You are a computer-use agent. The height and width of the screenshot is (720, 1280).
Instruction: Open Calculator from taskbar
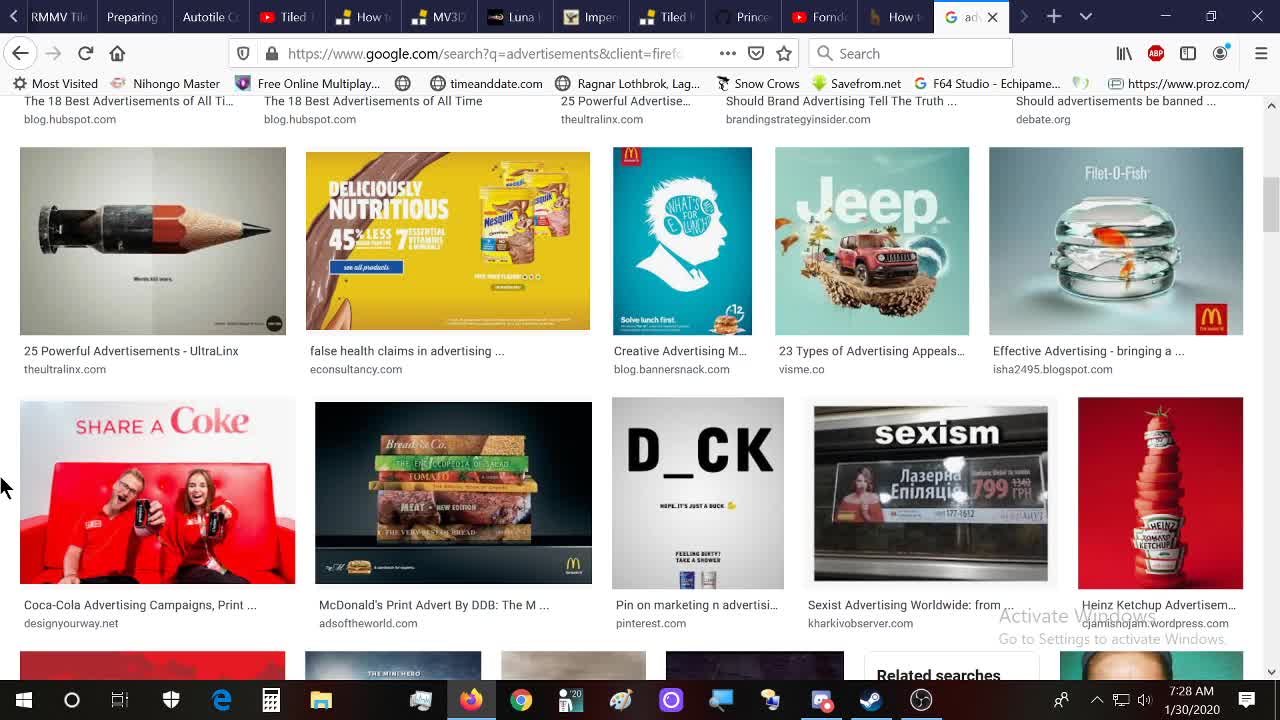(271, 700)
